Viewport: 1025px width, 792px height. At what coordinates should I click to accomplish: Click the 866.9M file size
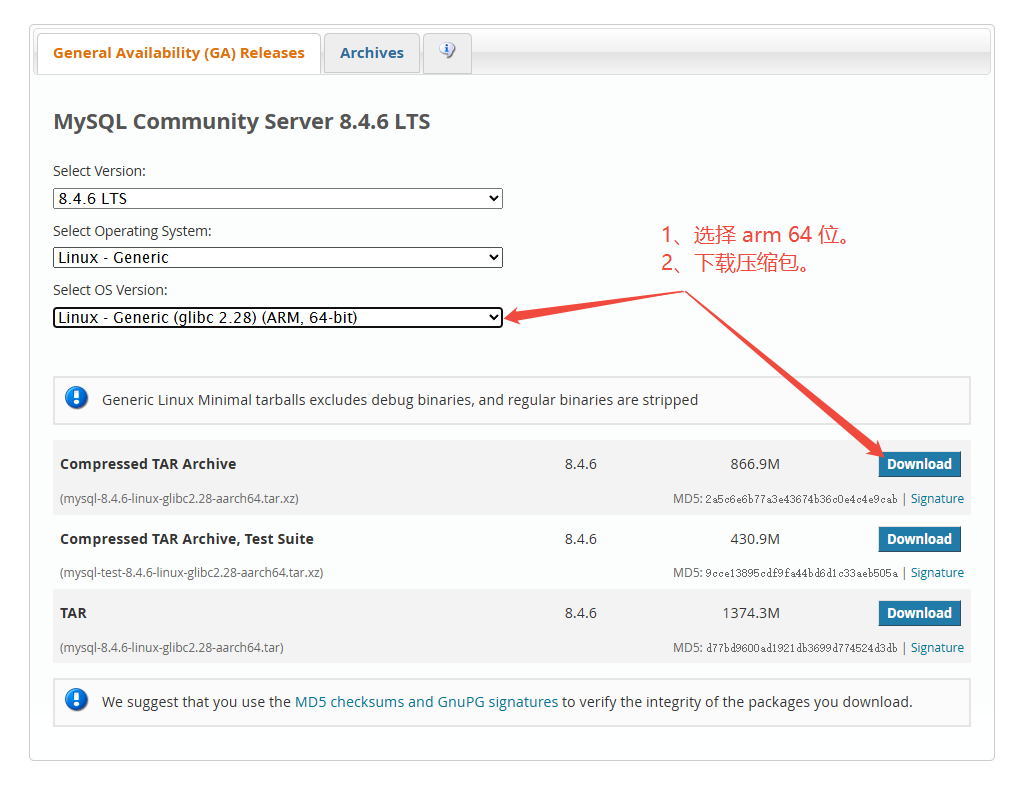click(755, 464)
